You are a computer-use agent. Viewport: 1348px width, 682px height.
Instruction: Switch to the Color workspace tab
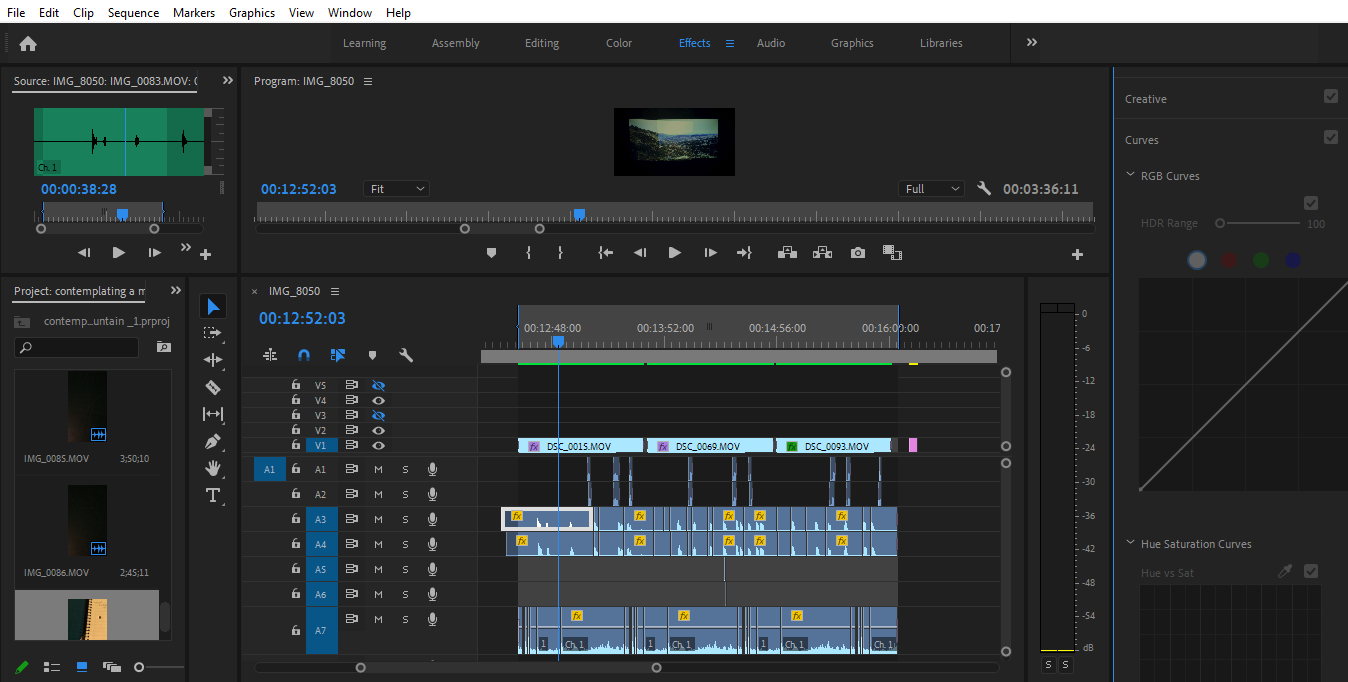click(618, 43)
